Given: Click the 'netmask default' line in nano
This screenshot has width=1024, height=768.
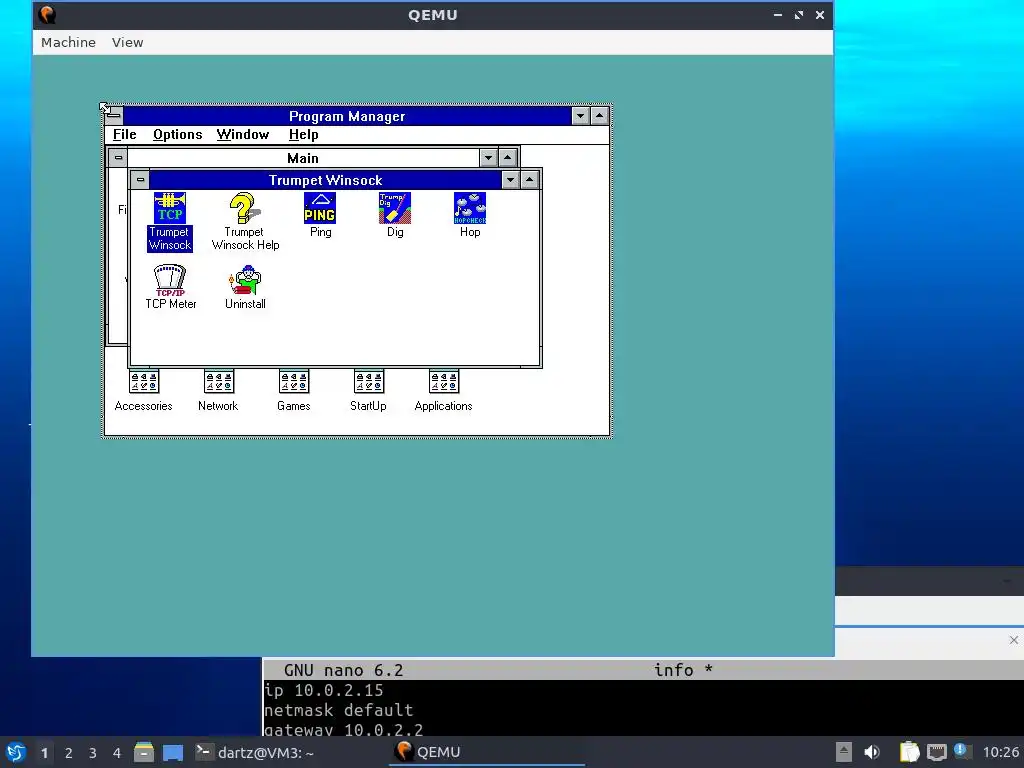Looking at the screenshot, I should coord(338,710).
